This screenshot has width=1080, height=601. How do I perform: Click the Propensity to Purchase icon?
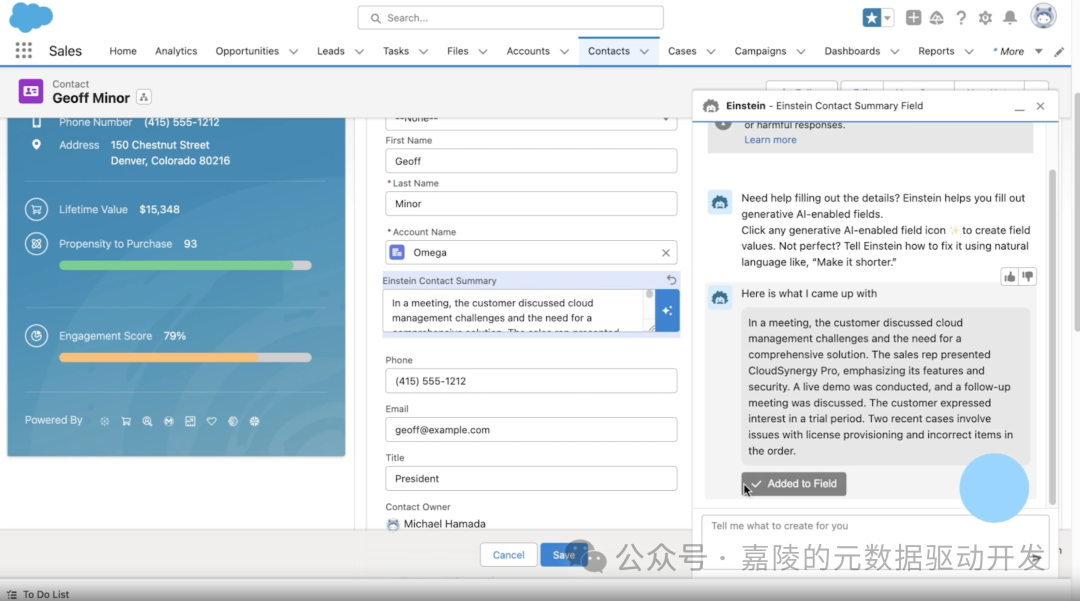click(x=37, y=244)
